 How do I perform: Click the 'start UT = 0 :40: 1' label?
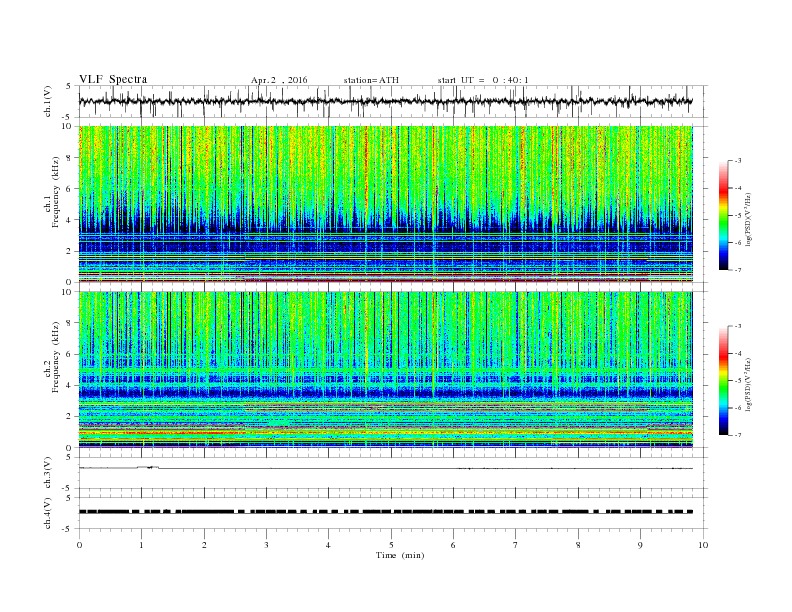(483, 80)
